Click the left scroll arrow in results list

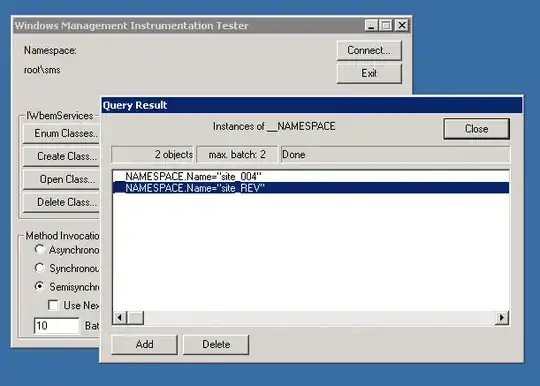[120, 317]
